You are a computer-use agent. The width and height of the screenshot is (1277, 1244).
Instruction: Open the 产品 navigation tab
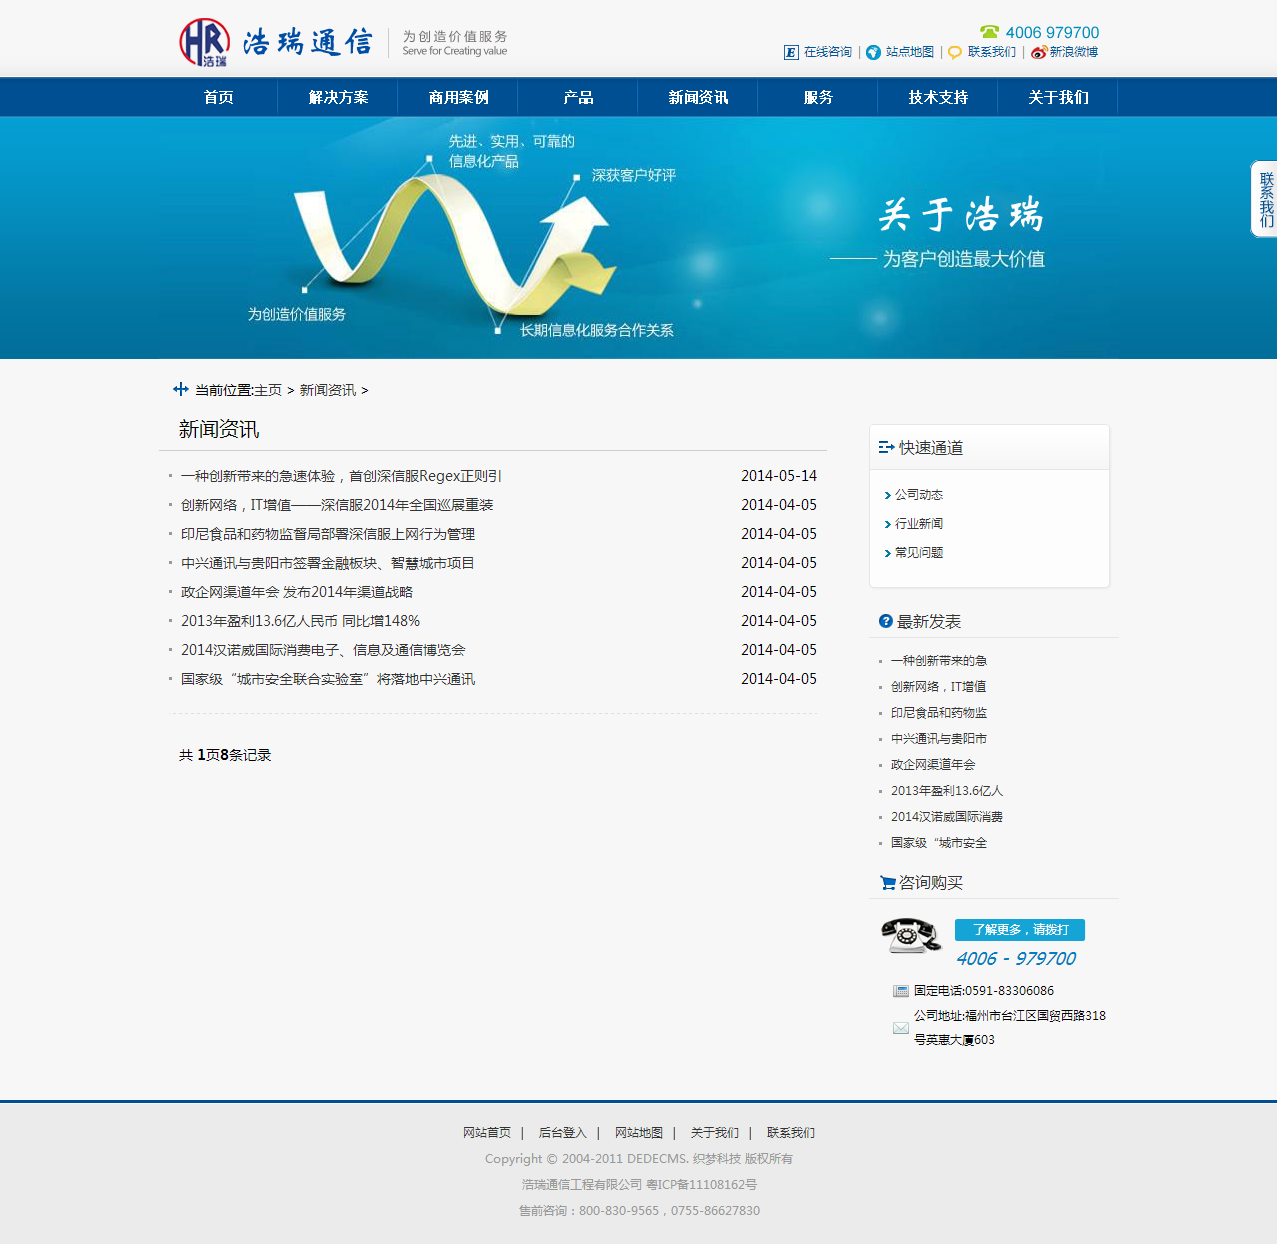(578, 97)
